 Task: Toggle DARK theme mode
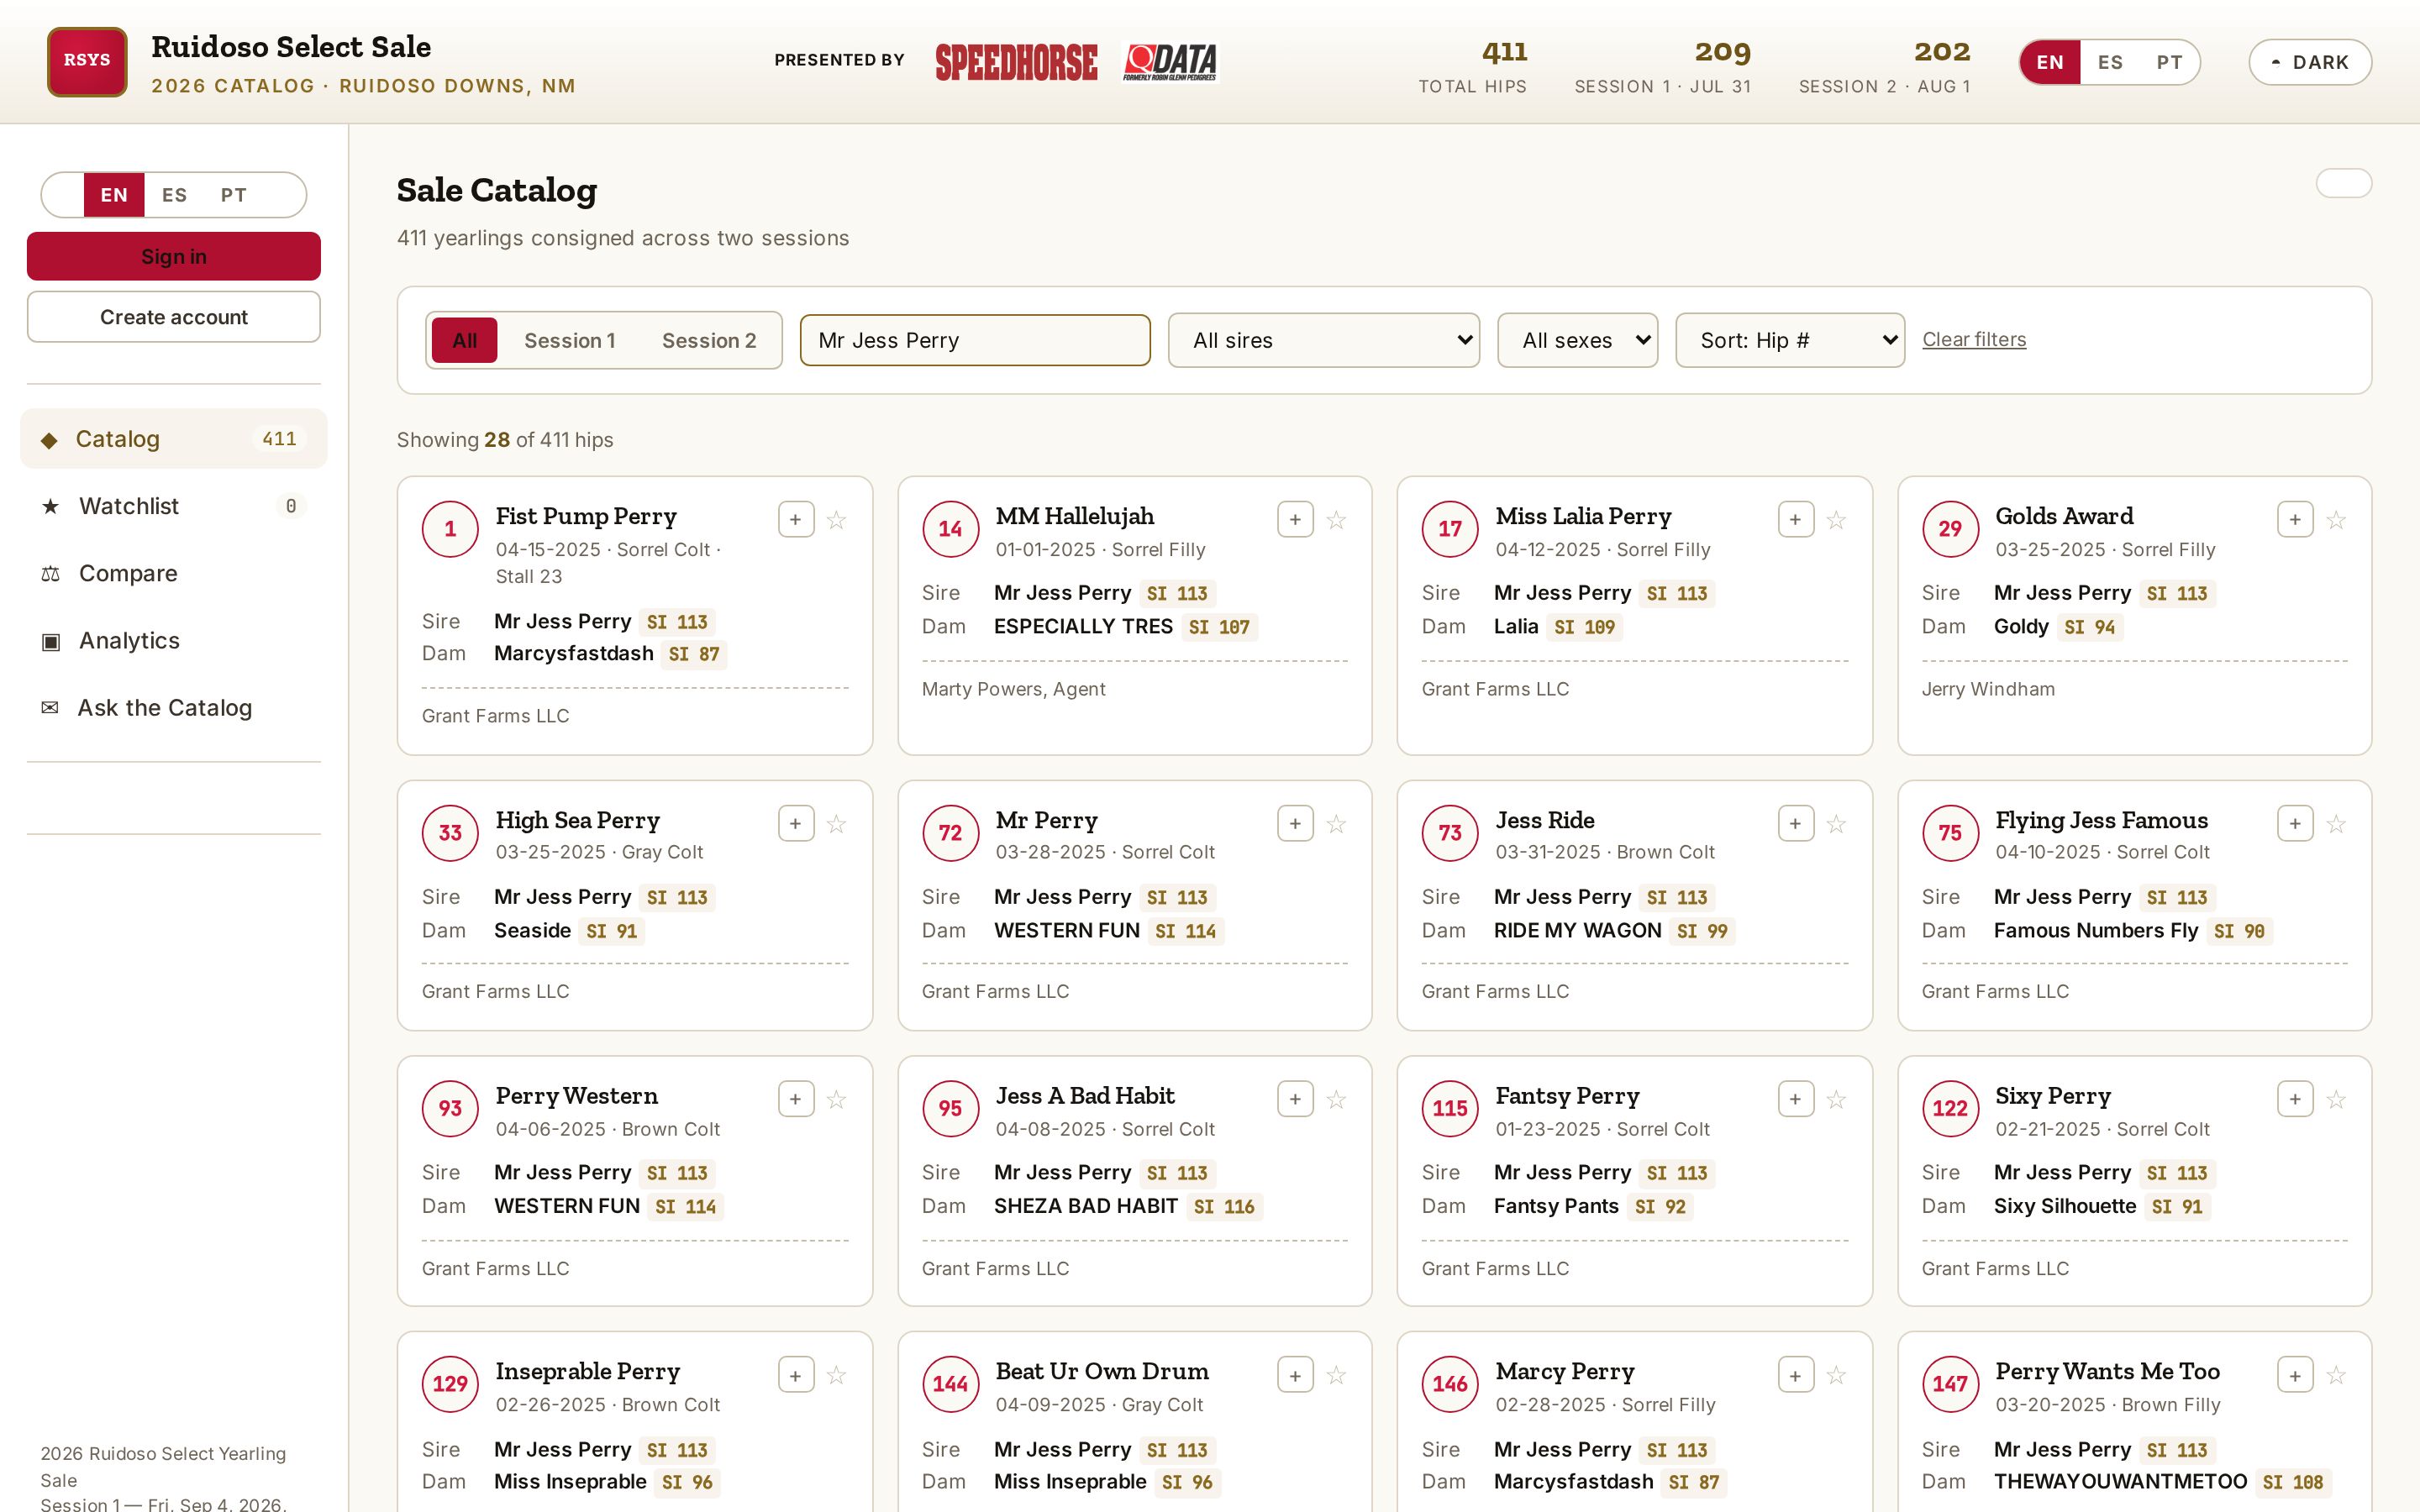pyautogui.click(x=2310, y=62)
